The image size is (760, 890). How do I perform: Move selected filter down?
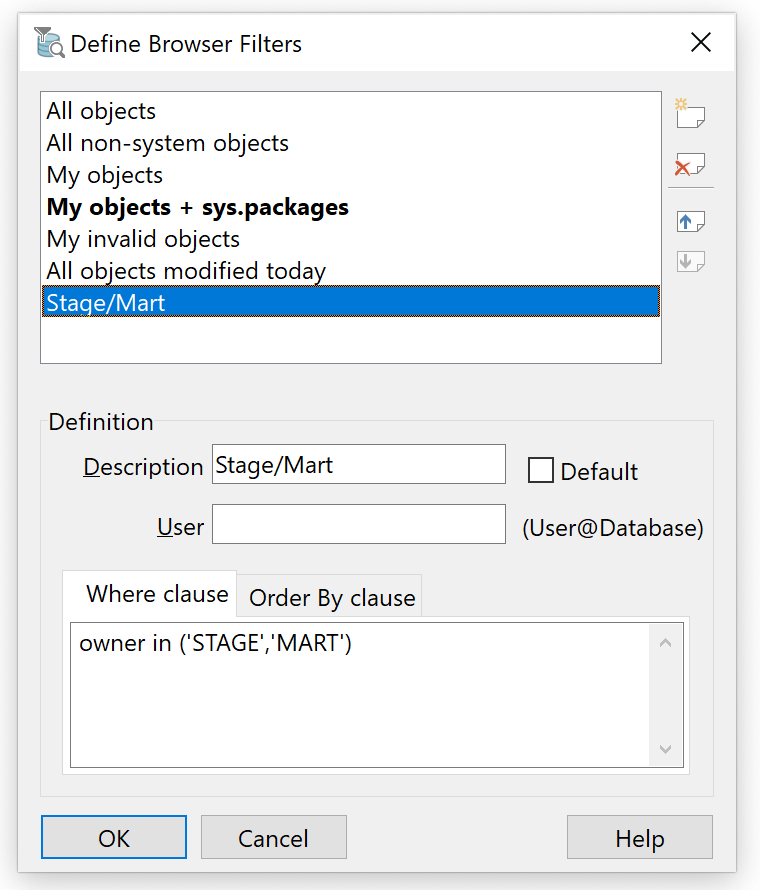[x=691, y=262]
